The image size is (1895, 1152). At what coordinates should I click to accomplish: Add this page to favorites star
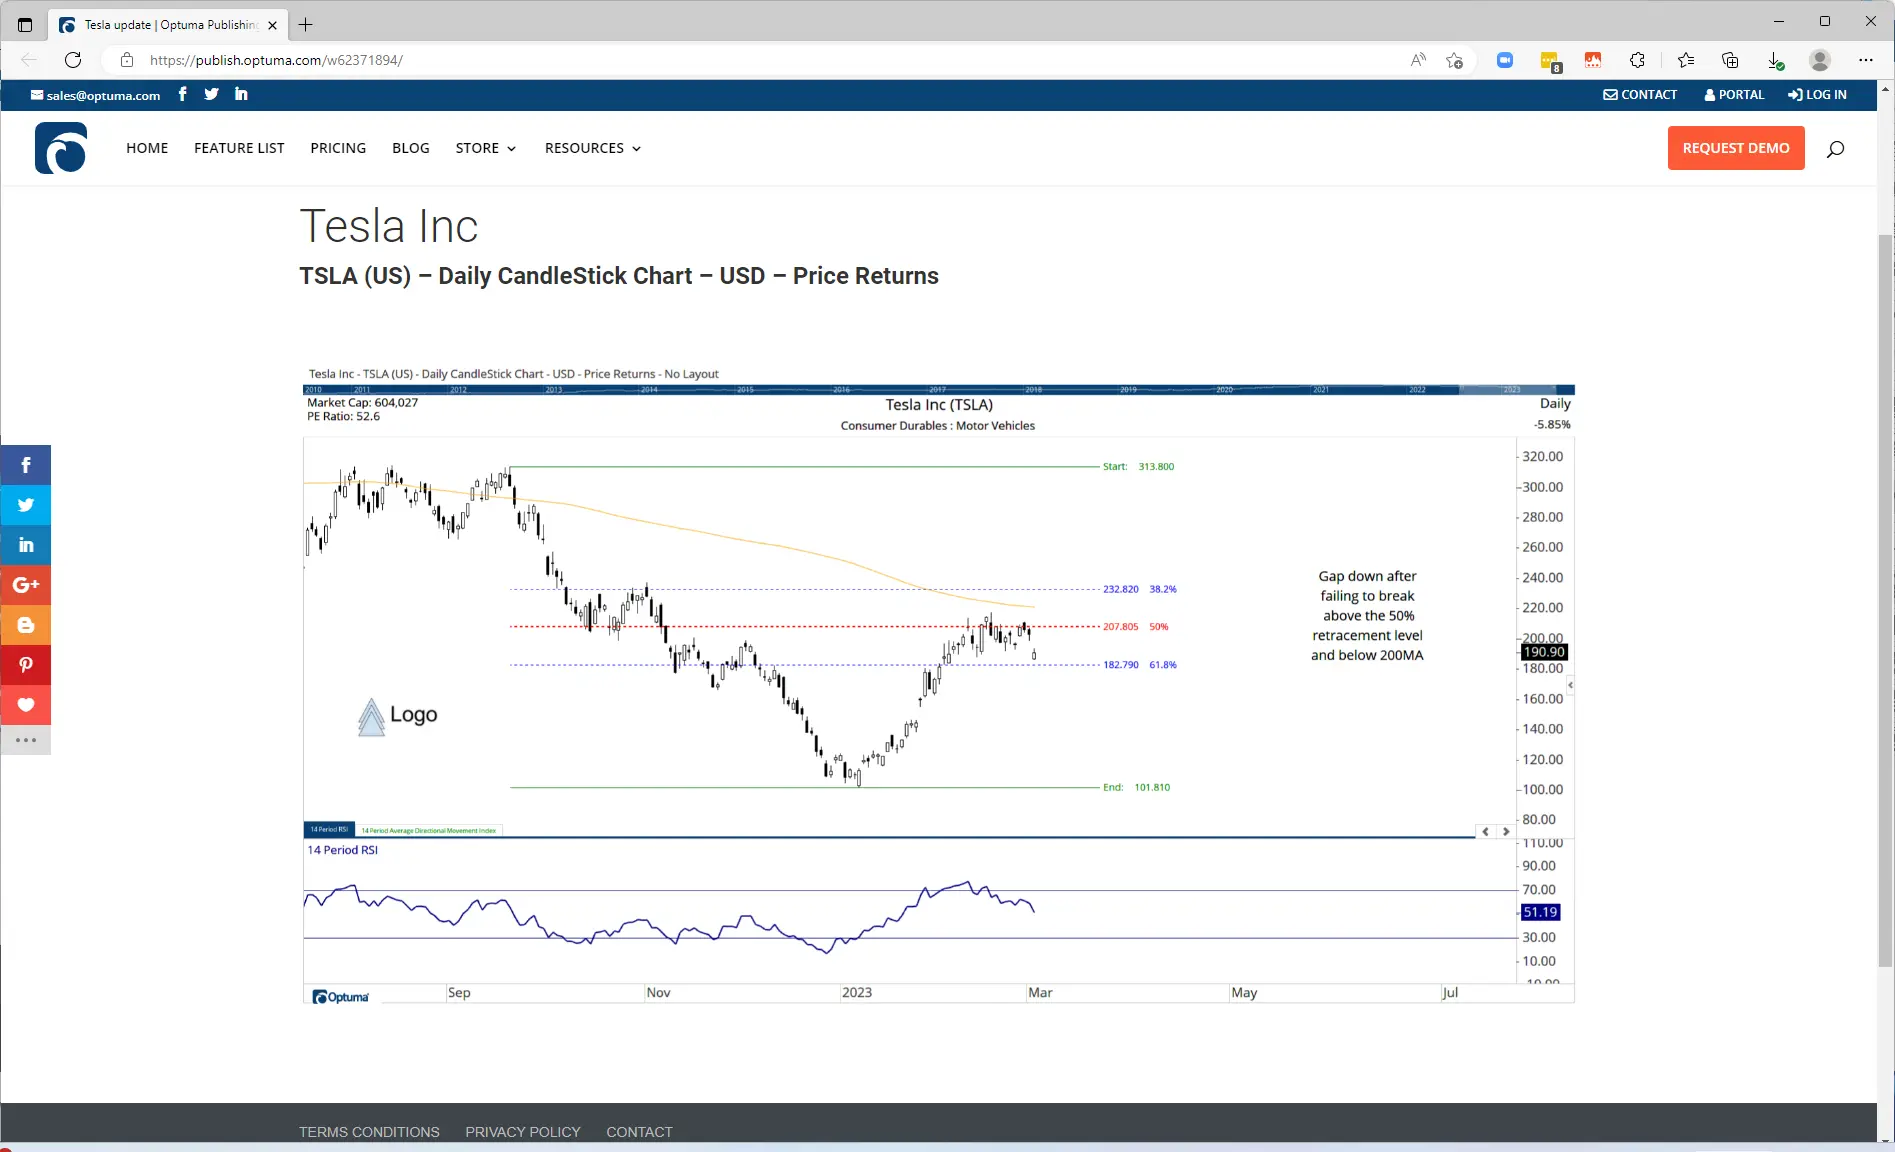click(x=1454, y=60)
